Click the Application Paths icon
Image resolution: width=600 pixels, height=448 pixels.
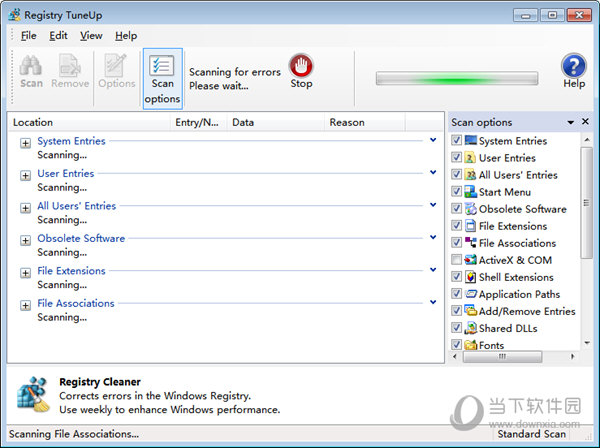point(470,294)
